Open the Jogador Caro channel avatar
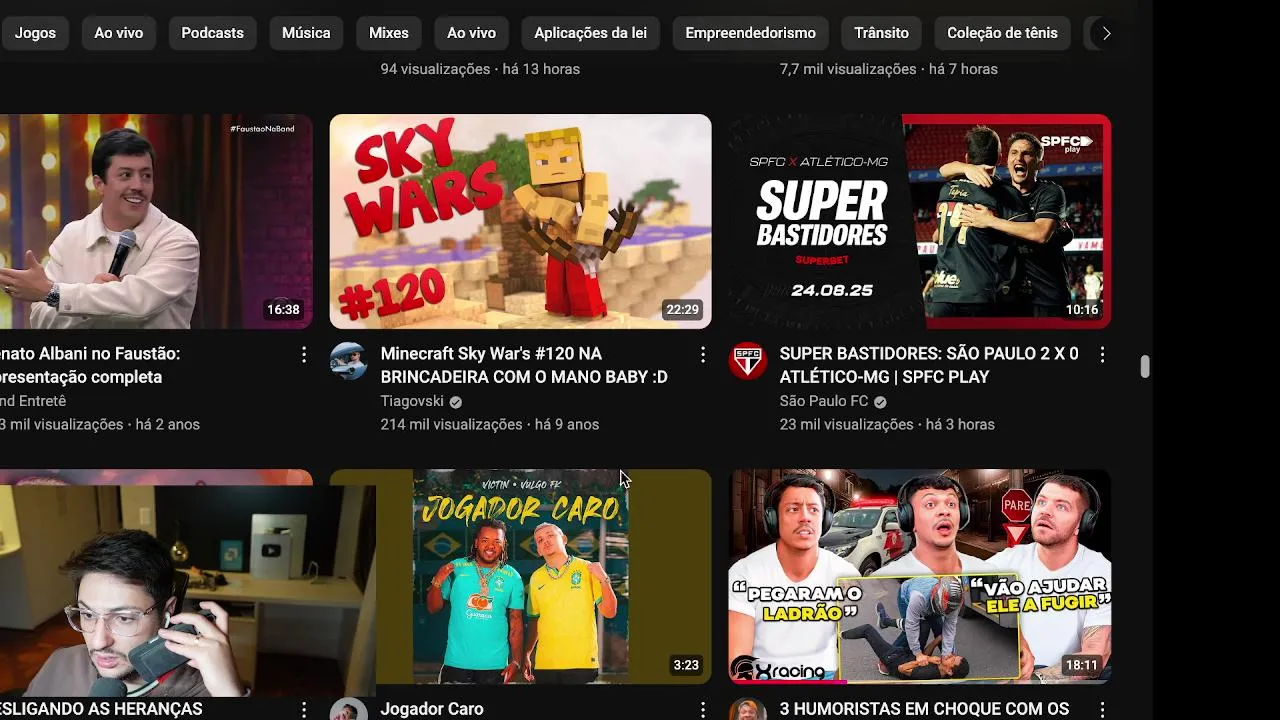This screenshot has height=720, width=1280. (x=348, y=709)
